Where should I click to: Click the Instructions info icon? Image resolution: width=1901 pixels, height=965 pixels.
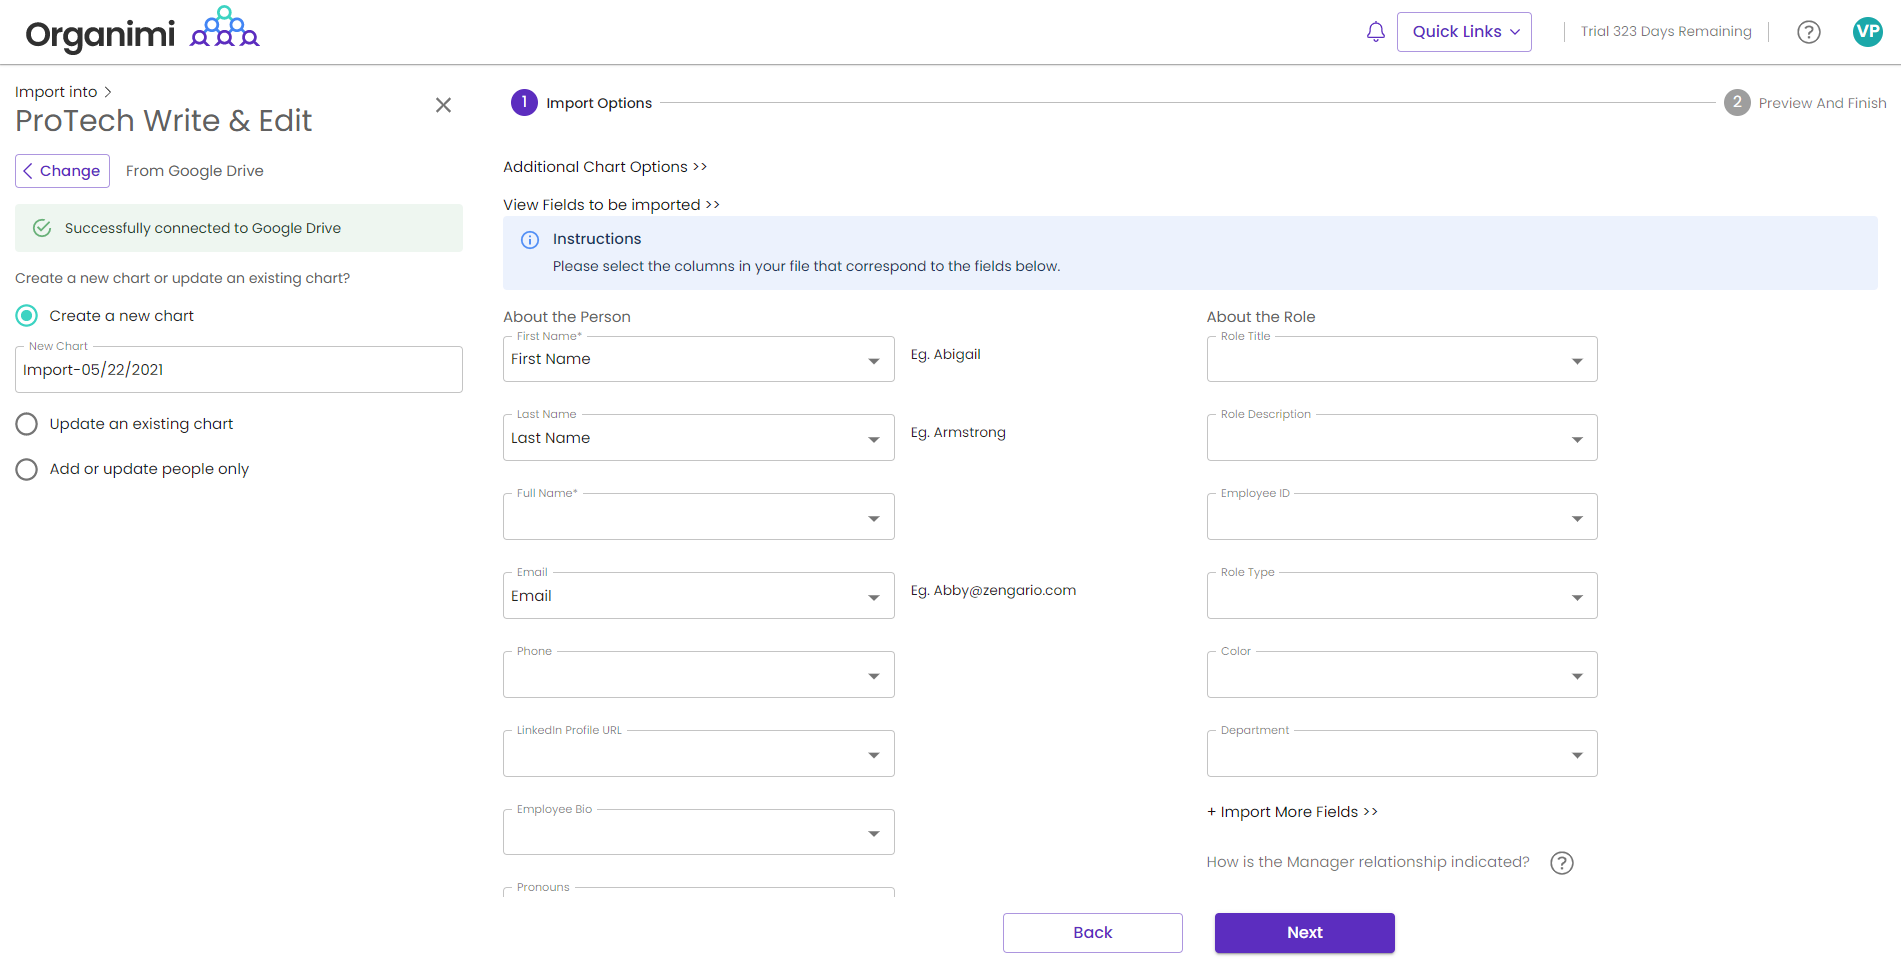click(x=530, y=240)
